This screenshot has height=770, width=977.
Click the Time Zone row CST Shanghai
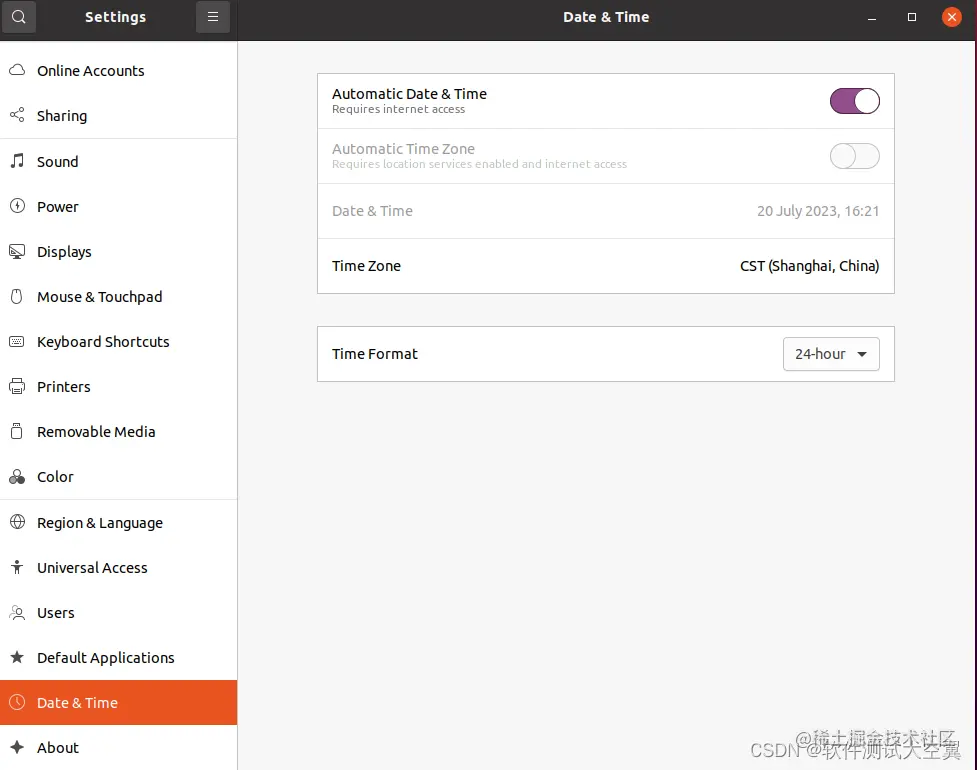point(606,266)
